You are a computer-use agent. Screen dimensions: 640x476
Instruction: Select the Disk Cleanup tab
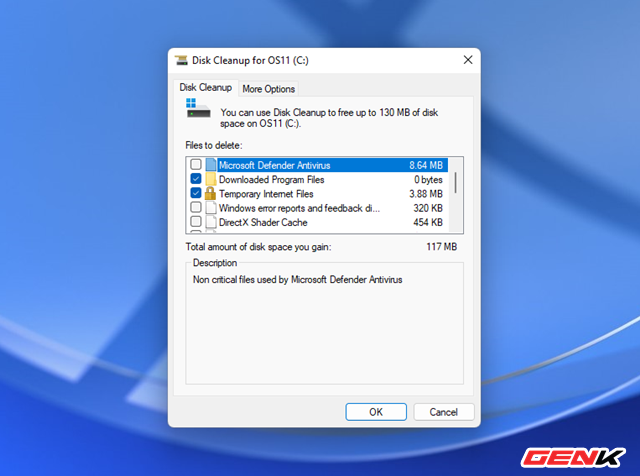coord(206,87)
